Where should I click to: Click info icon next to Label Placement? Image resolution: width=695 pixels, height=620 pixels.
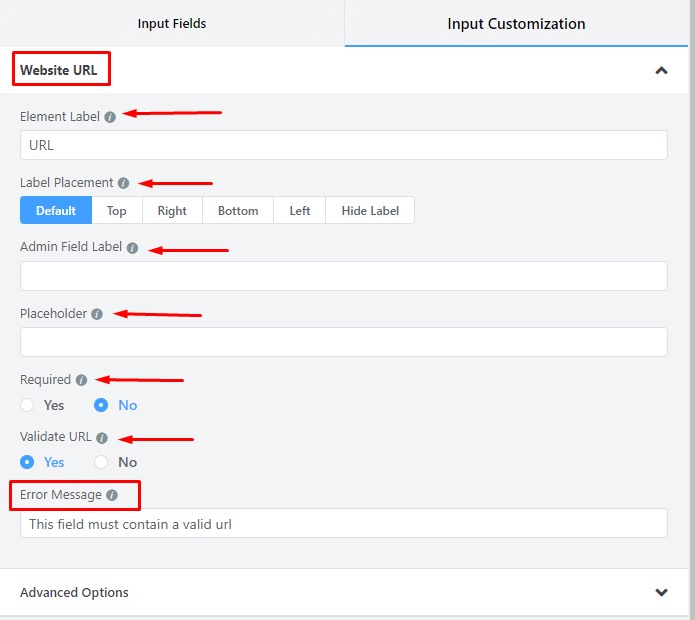(123, 184)
